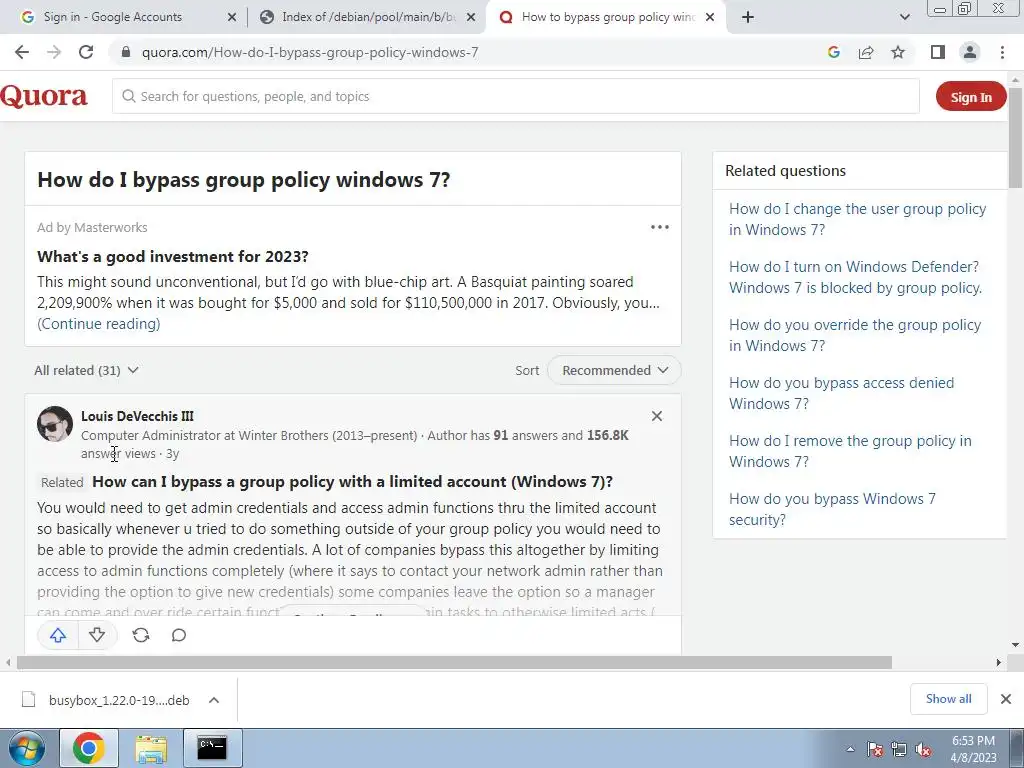1024x768 pixels.
Task: Close the Quora tab
Action: [711, 18]
